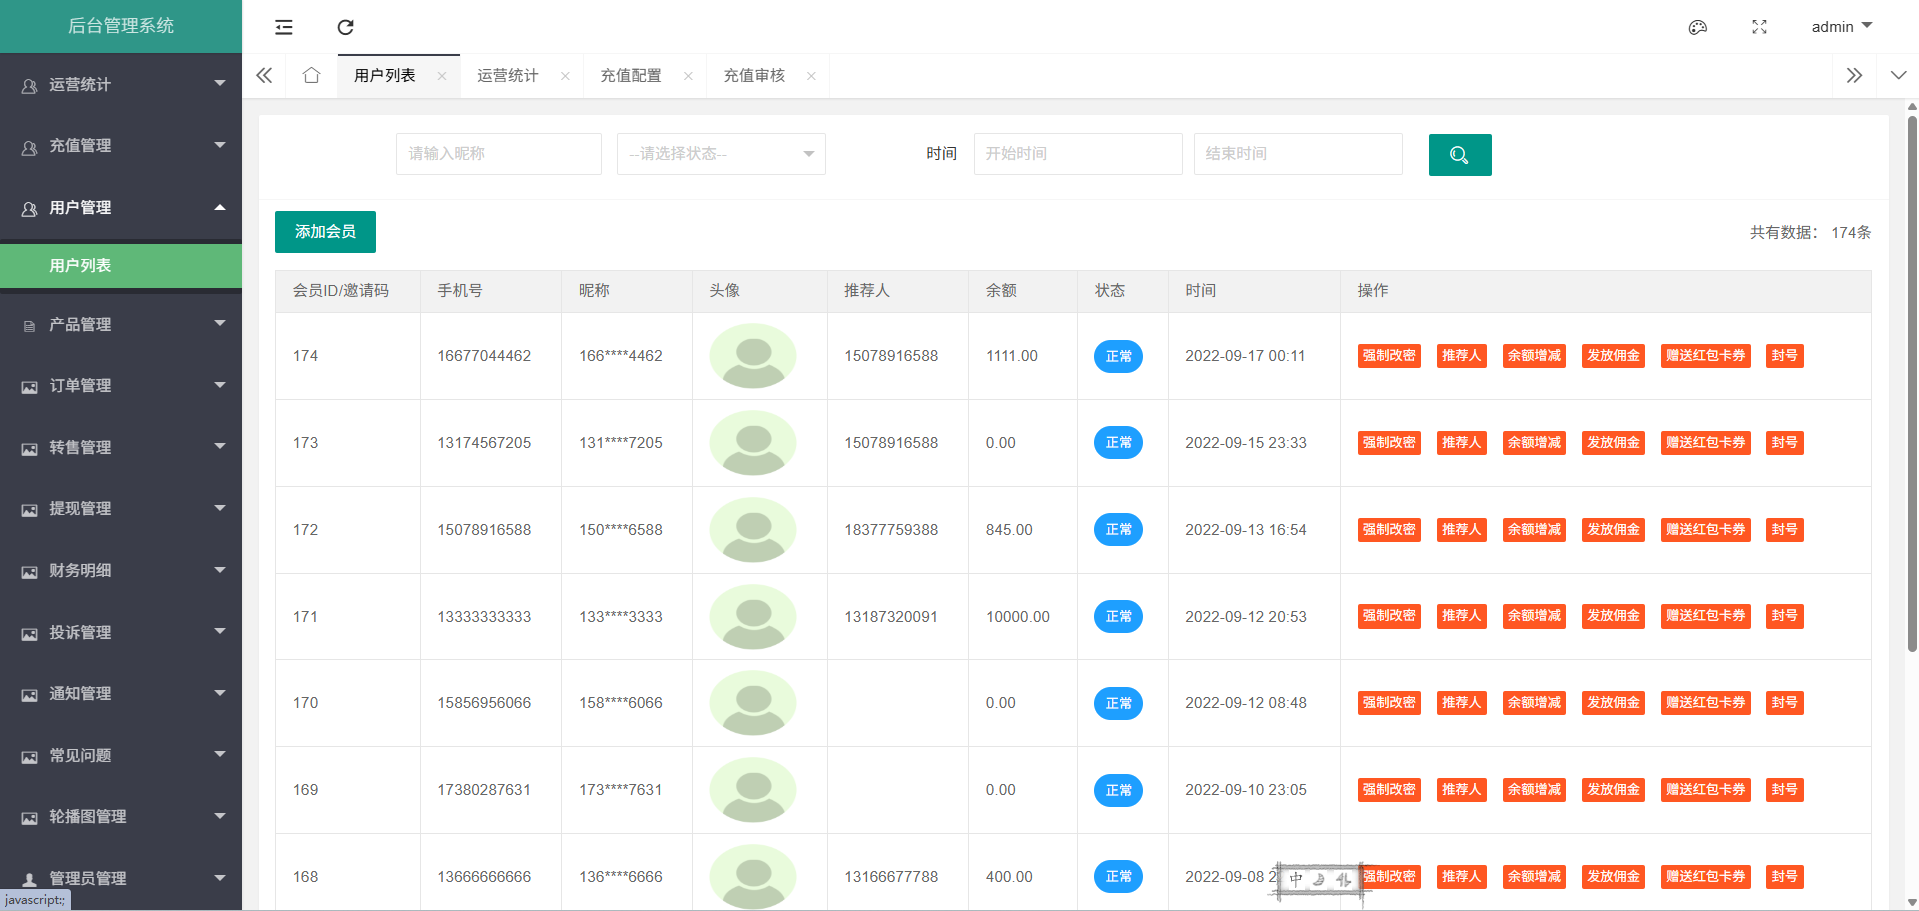The width and height of the screenshot is (1919, 911).
Task: Click the green search magnifier button
Action: [x=1459, y=155]
